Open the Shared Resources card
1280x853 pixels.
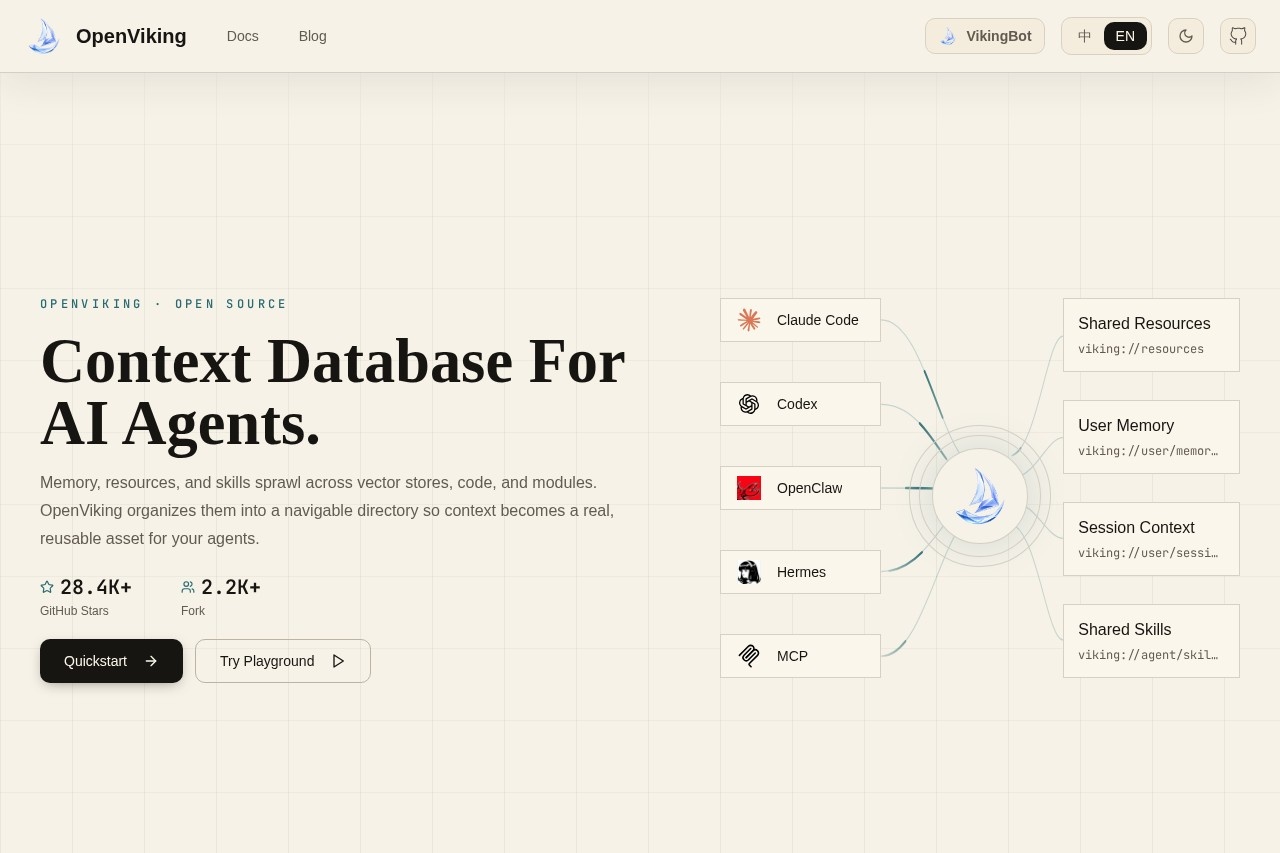tap(1151, 335)
